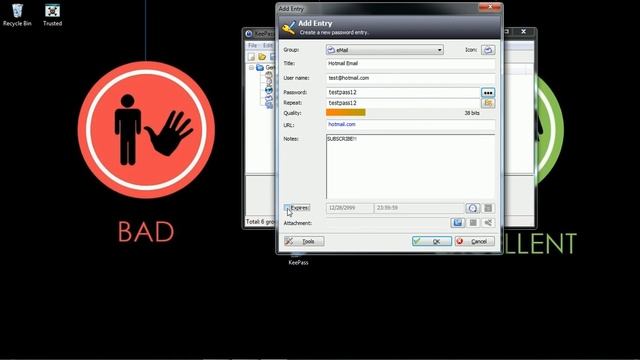Open the Tools button menu
The image size is (640, 360).
[x=304, y=241]
